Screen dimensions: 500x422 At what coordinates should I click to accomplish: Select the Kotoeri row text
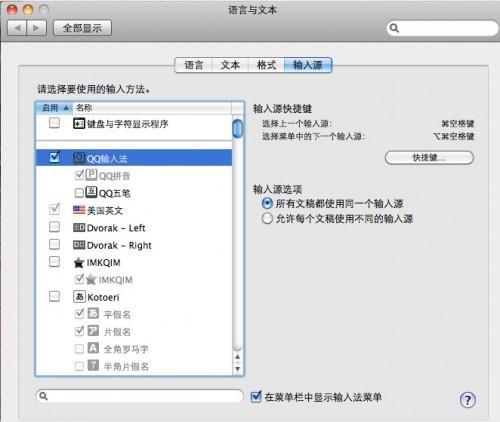pos(103,297)
